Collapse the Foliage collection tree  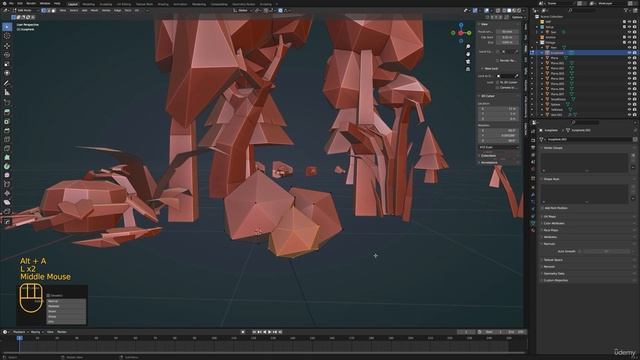[x=538, y=42]
